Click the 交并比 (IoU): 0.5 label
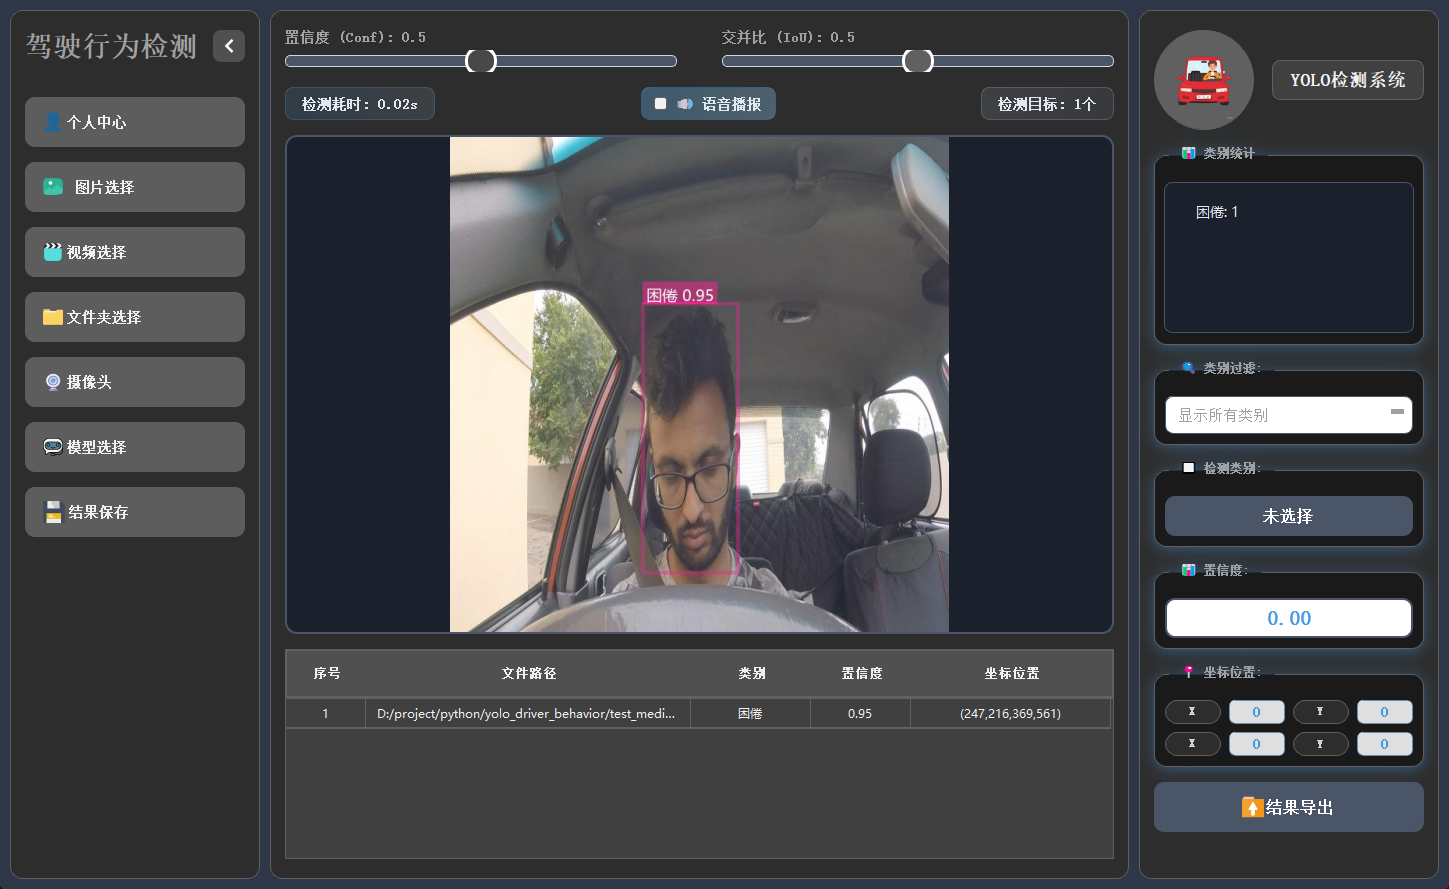Image resolution: width=1449 pixels, height=889 pixels. [788, 37]
